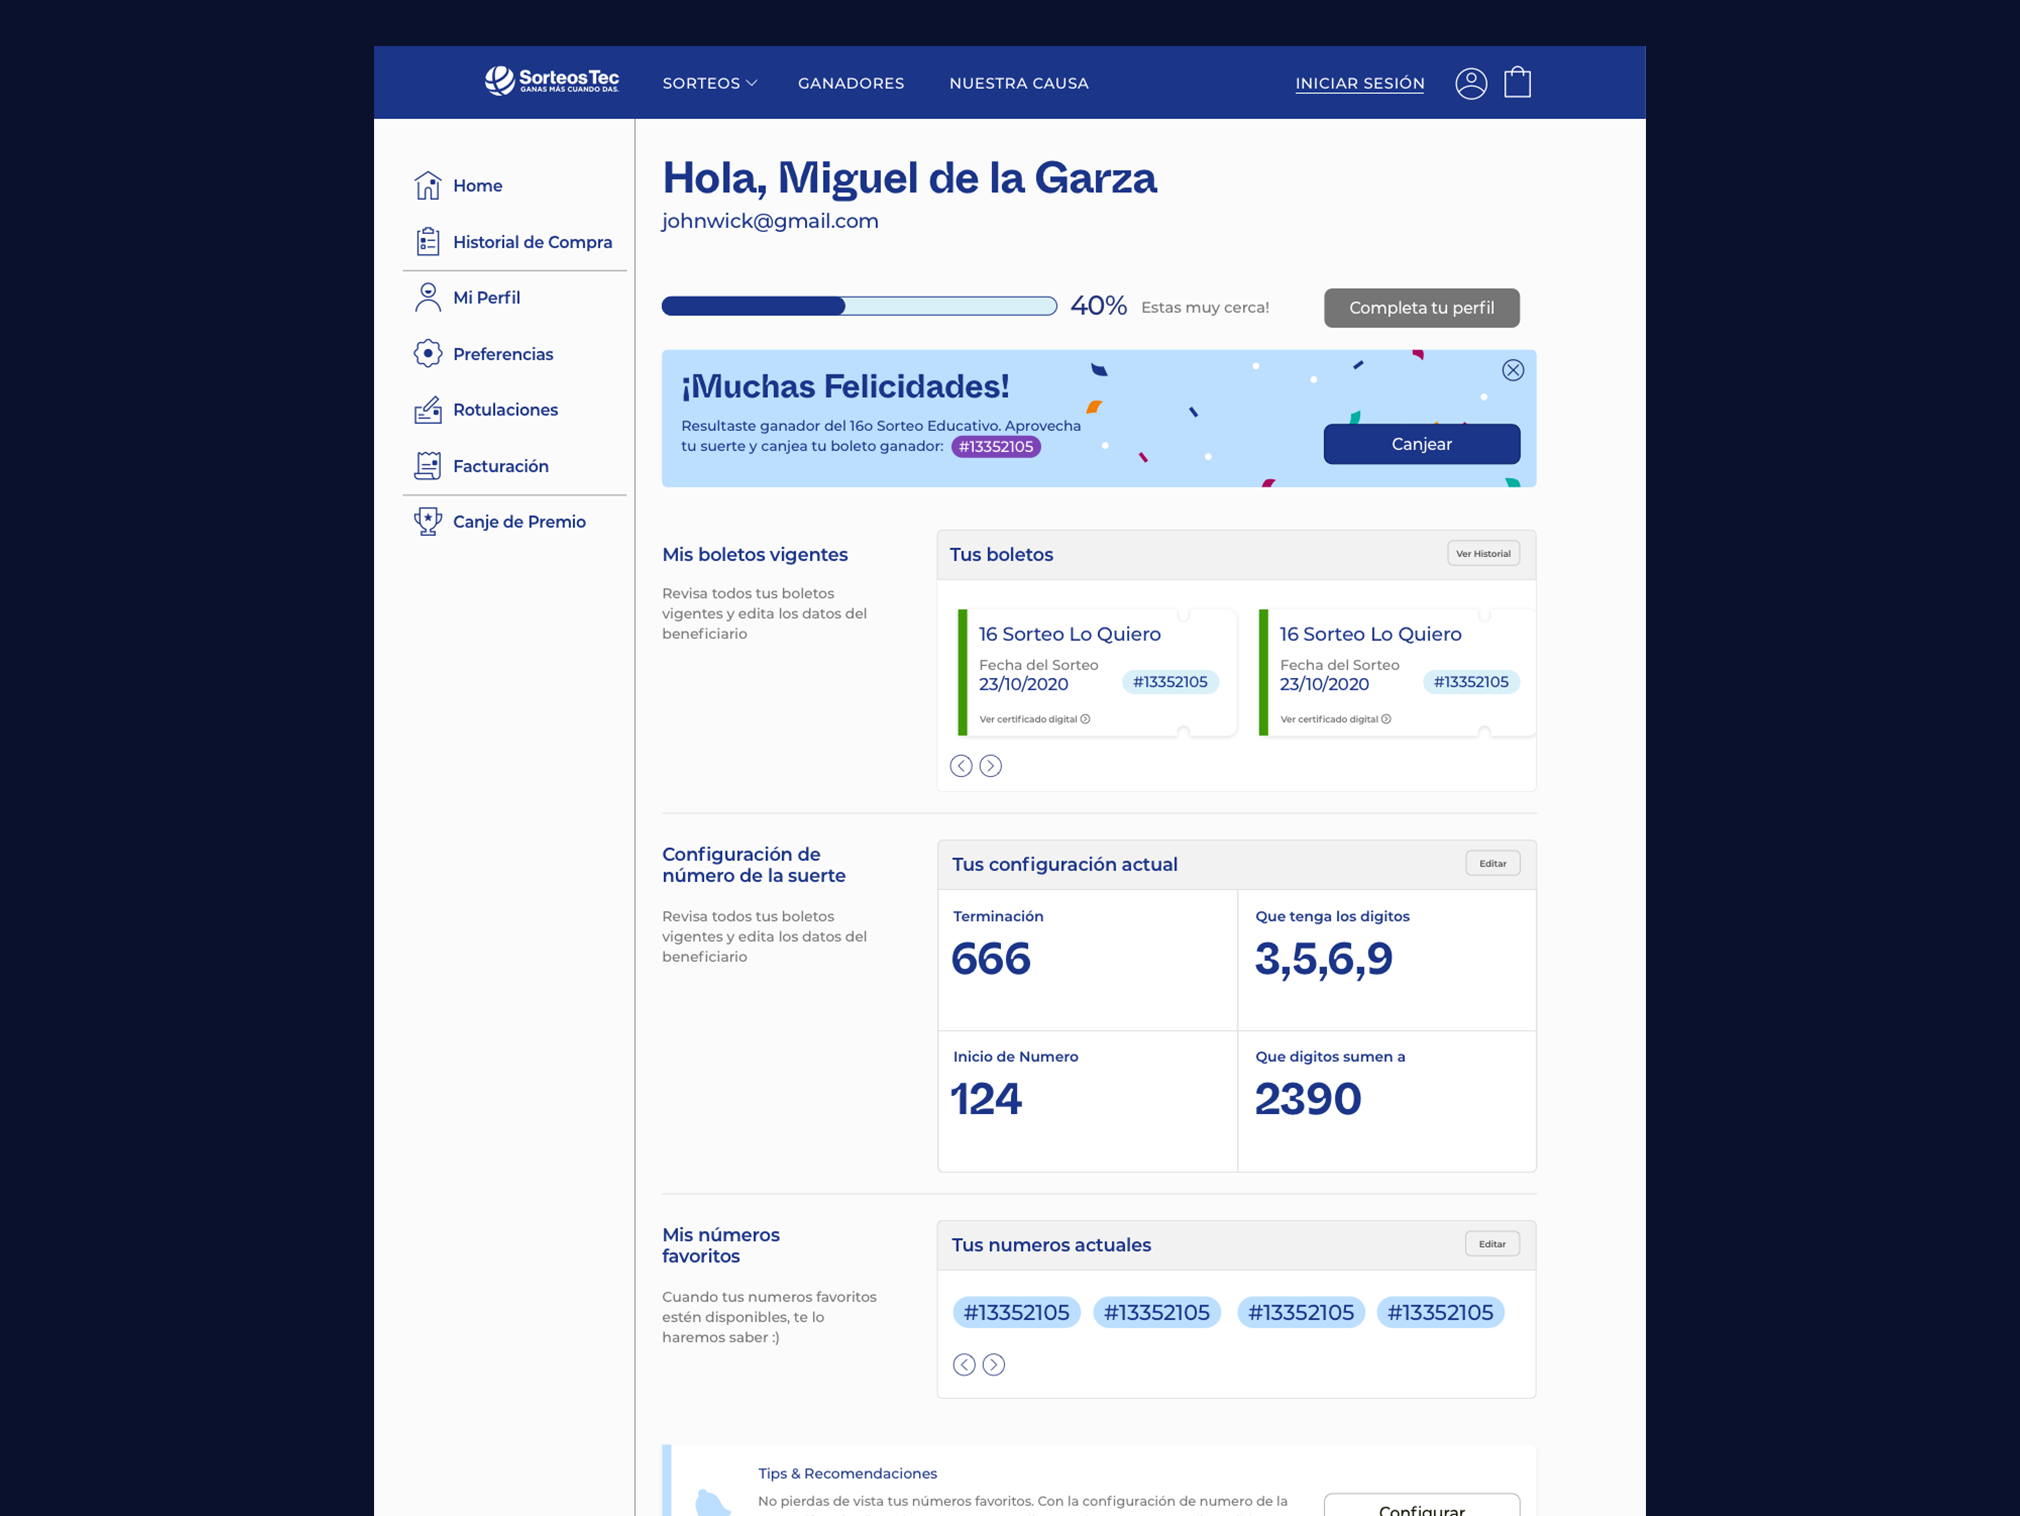Select the Facturación invoice icon
The image size is (2020, 1516).
click(427, 465)
